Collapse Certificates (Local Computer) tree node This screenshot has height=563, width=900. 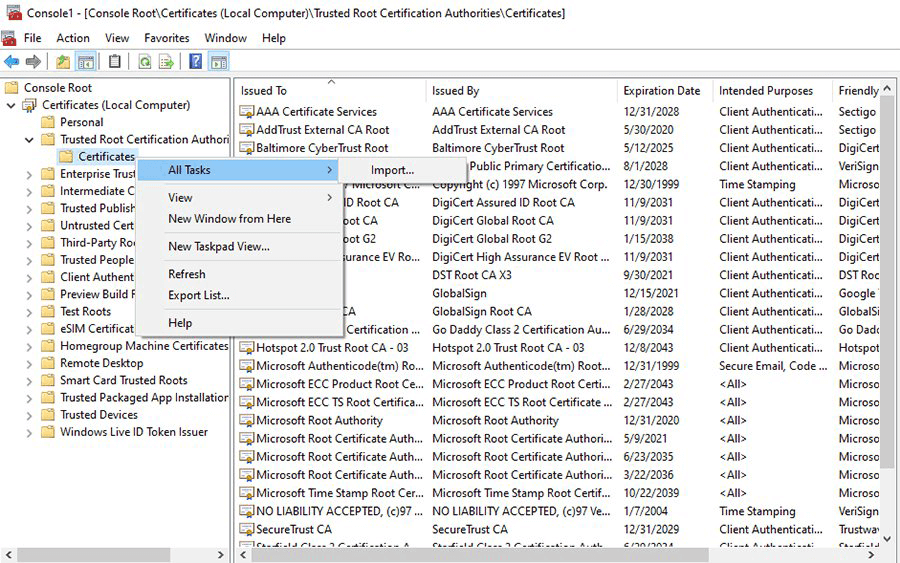[x=11, y=105]
